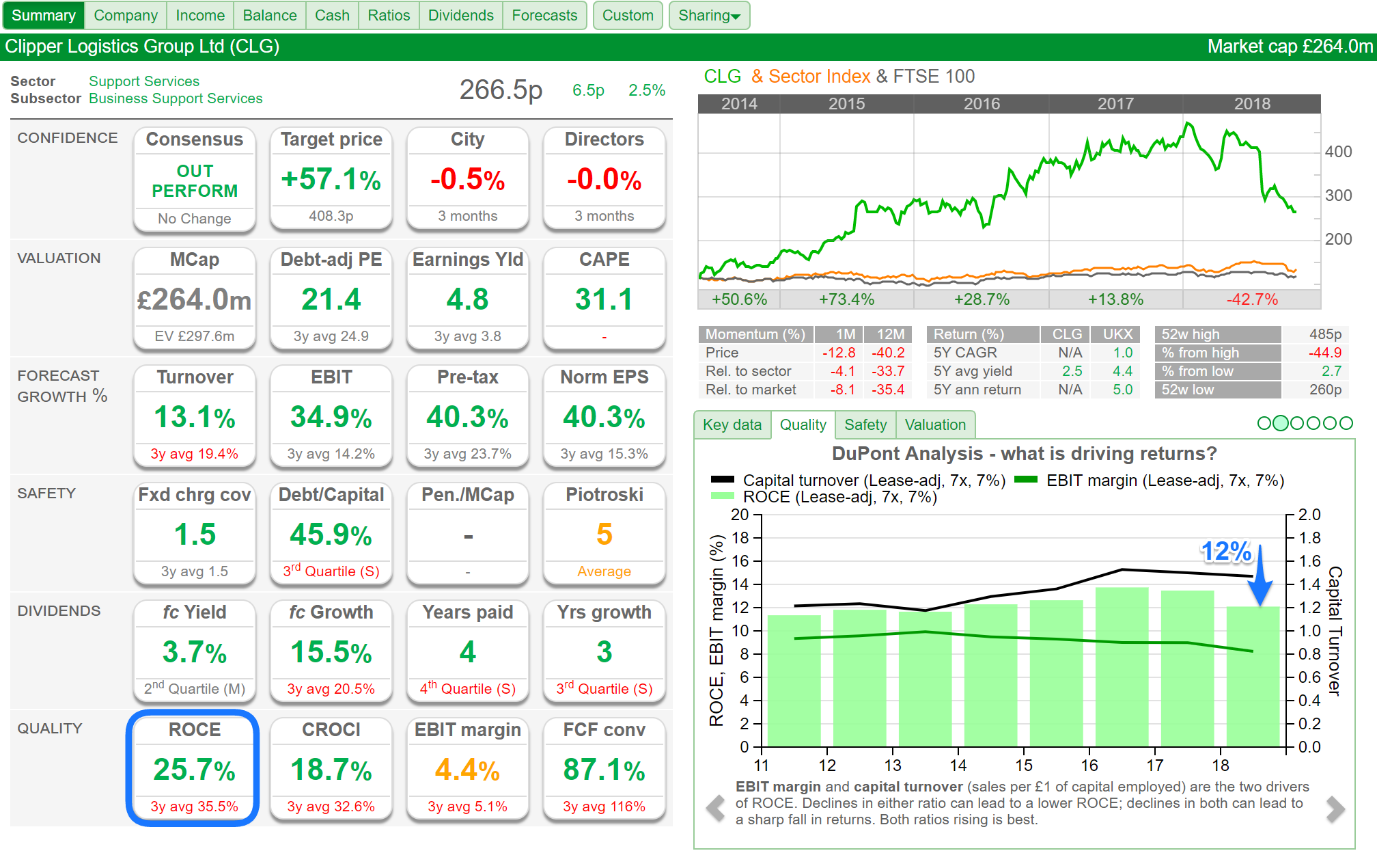The height and width of the screenshot is (853, 1377).
Task: Click the Norm EPS card
Action: [604, 416]
